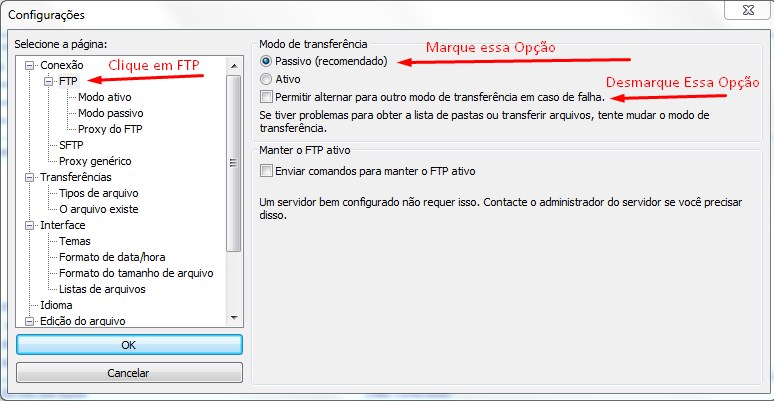Click the tree scrollbar down arrow
This screenshot has width=774, height=401.
click(x=234, y=318)
